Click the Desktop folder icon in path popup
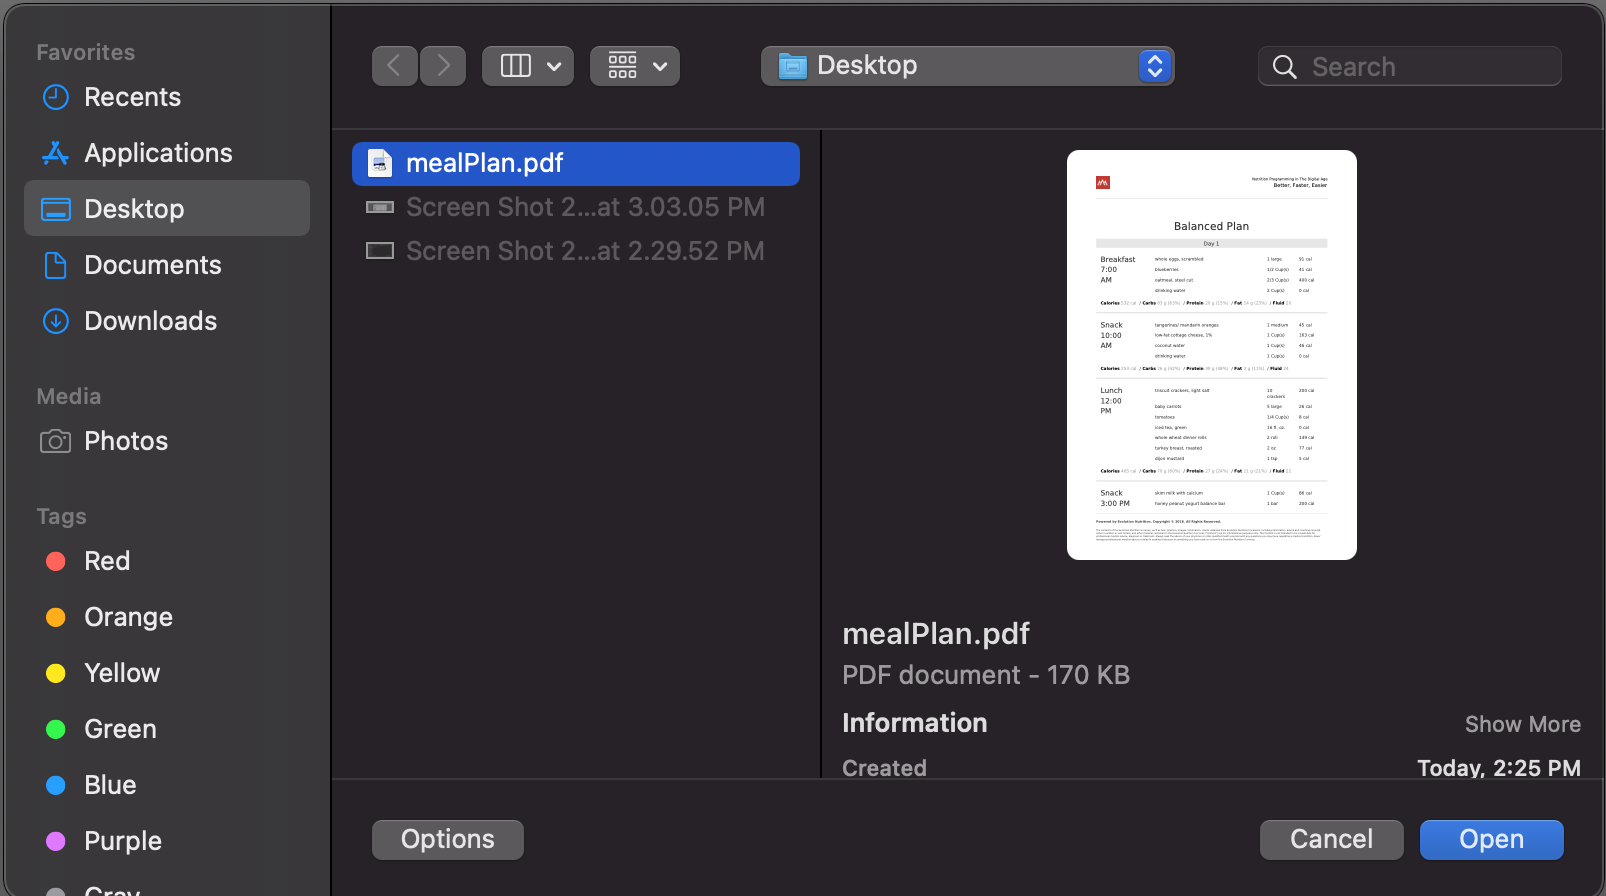This screenshot has width=1606, height=896. tap(793, 66)
